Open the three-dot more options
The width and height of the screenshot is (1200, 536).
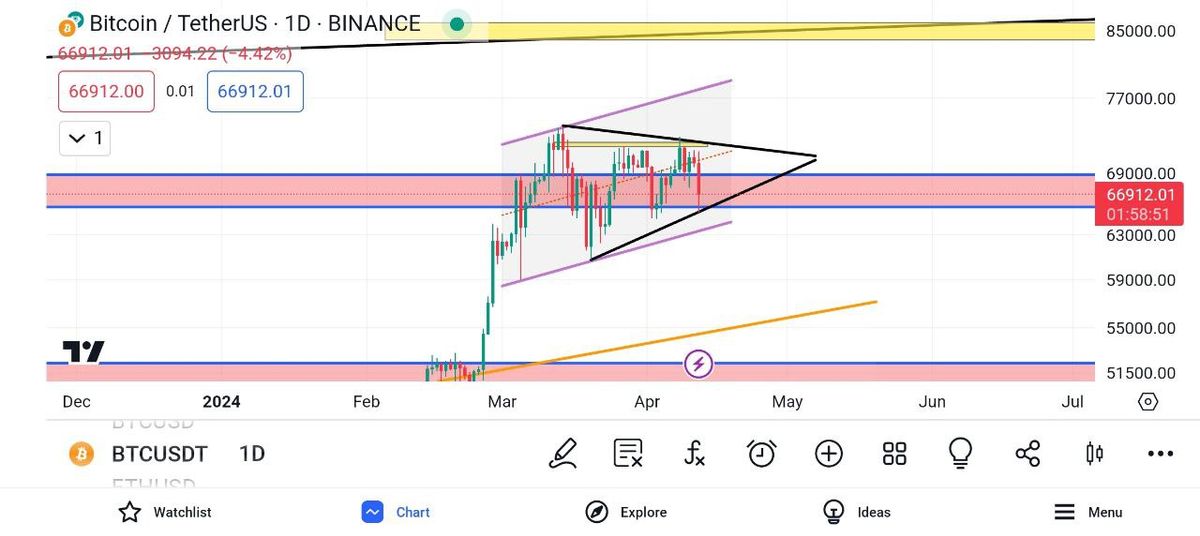1160,453
